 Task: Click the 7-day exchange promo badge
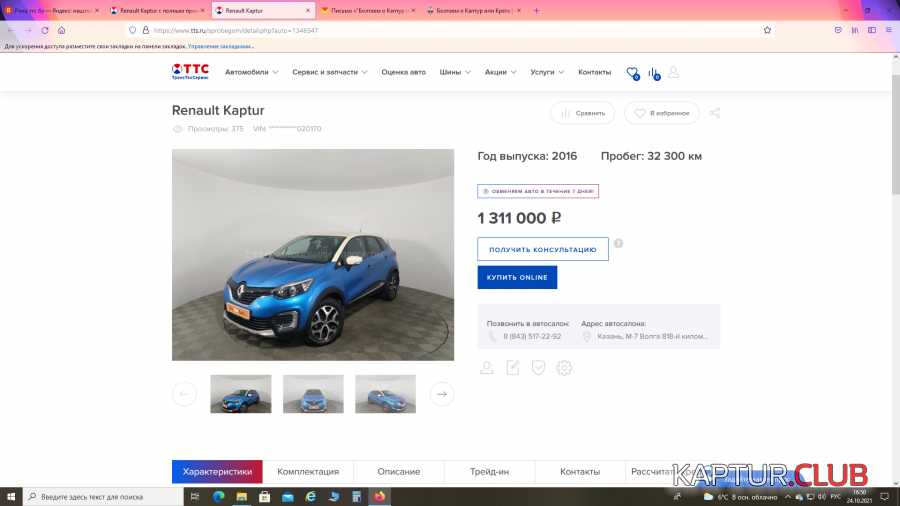pyautogui.click(x=538, y=191)
